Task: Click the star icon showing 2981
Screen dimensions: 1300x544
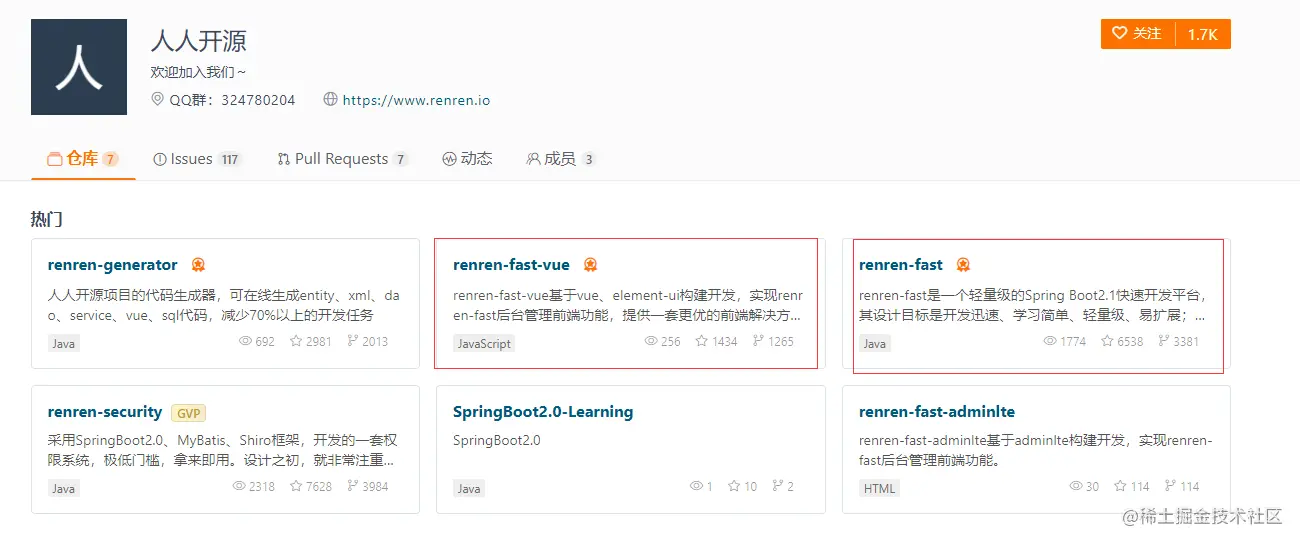Action: [x=296, y=341]
